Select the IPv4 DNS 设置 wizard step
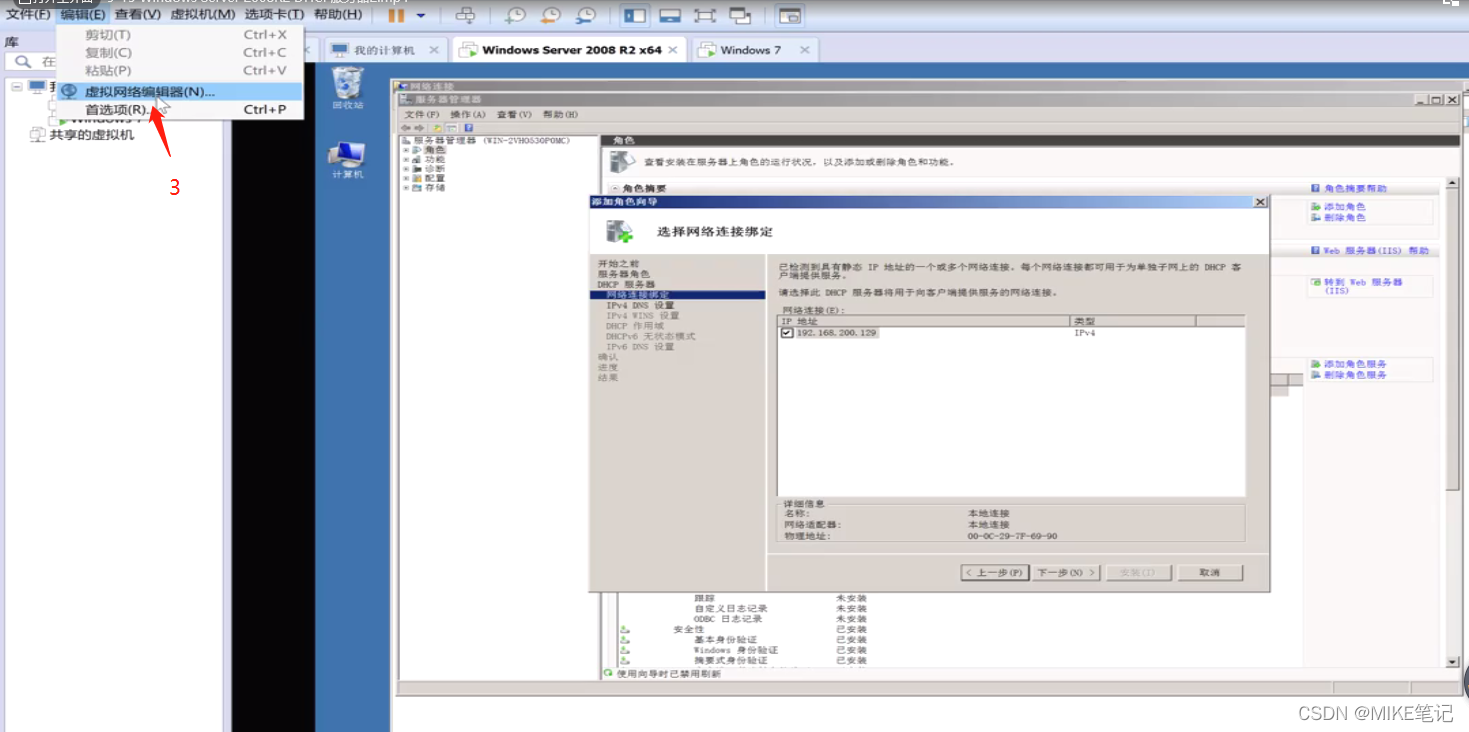Screen dimensions: 1469x732 pyautogui.click(x=640, y=306)
